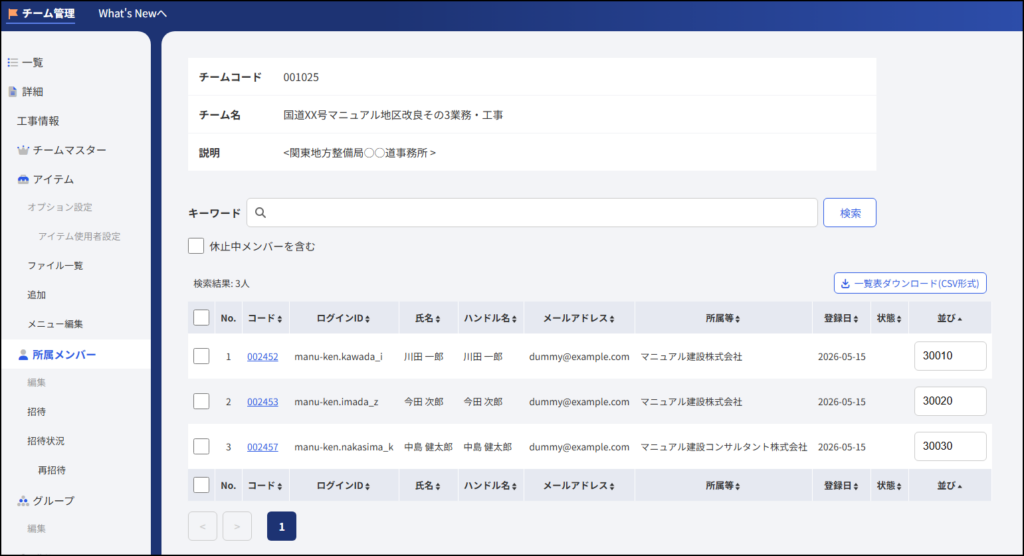Sort by ログインID in header row
This screenshot has height=556, width=1024.
point(344,318)
